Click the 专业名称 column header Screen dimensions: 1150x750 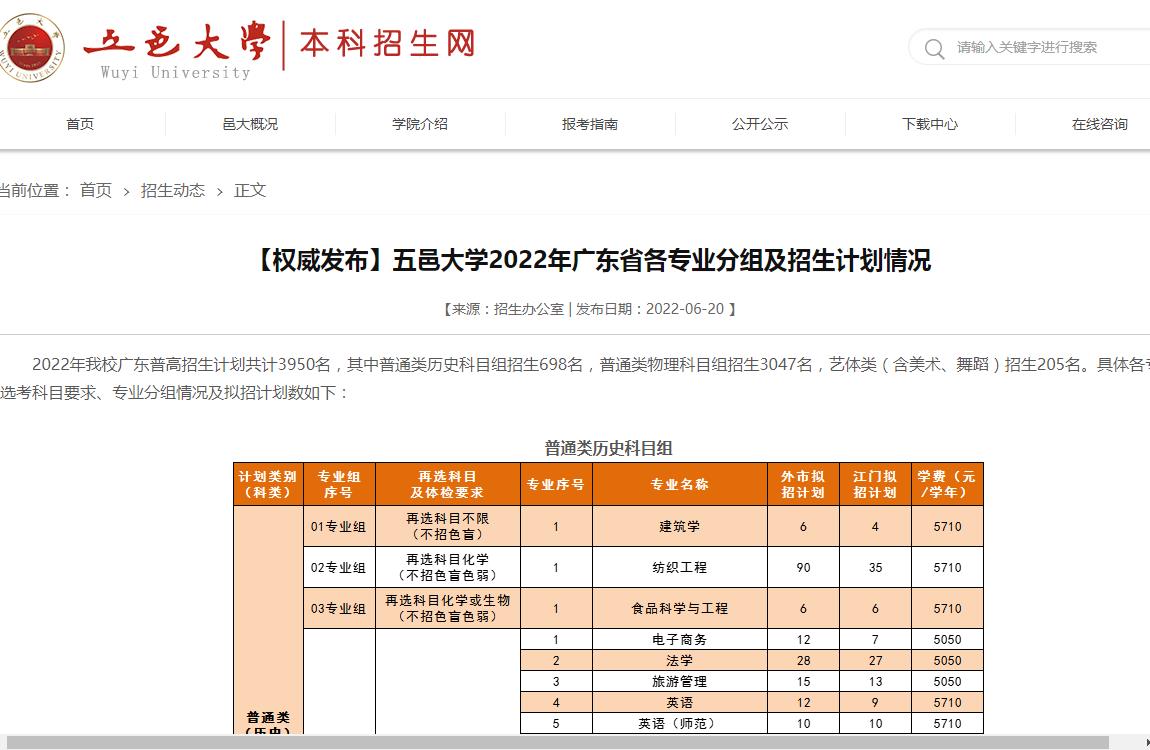click(x=680, y=485)
